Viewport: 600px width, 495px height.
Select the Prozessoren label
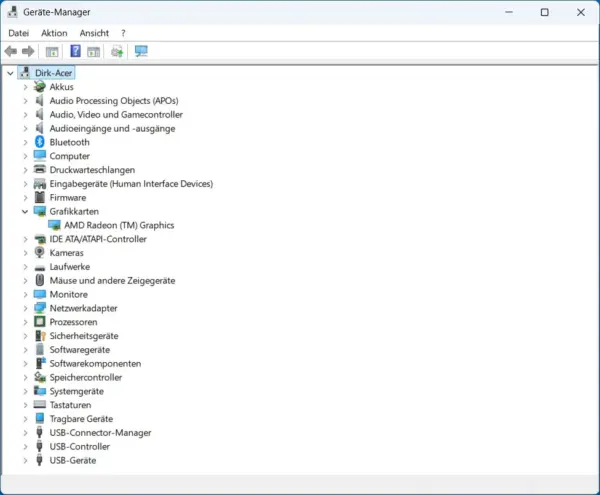73,322
